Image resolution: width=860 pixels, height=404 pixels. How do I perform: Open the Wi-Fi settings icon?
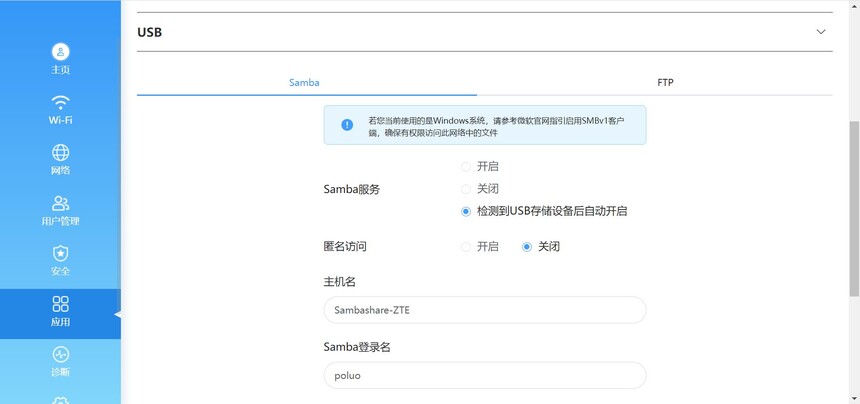60,102
